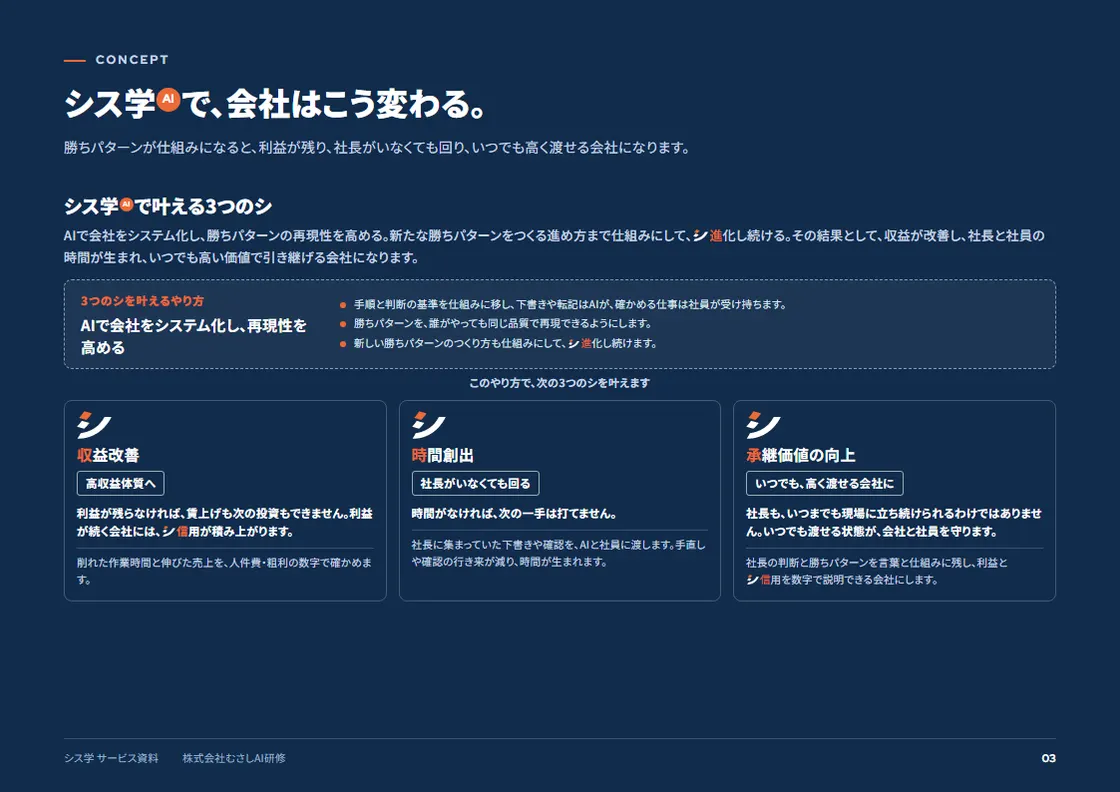Click the text '利益が残らなければ、賃上げも次の投資も'

(x=225, y=522)
